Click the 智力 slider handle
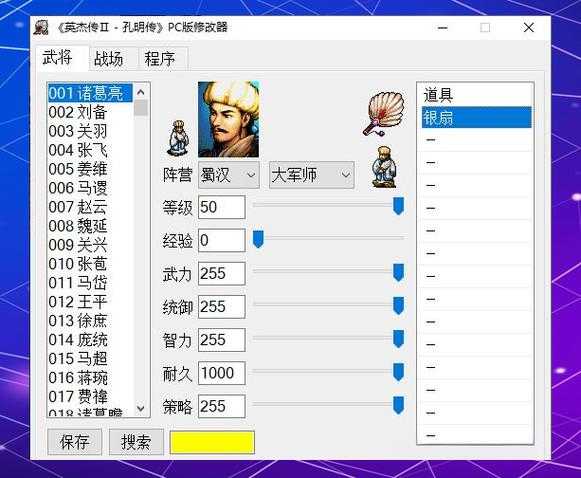The width and height of the screenshot is (581, 478). pyautogui.click(x=398, y=339)
